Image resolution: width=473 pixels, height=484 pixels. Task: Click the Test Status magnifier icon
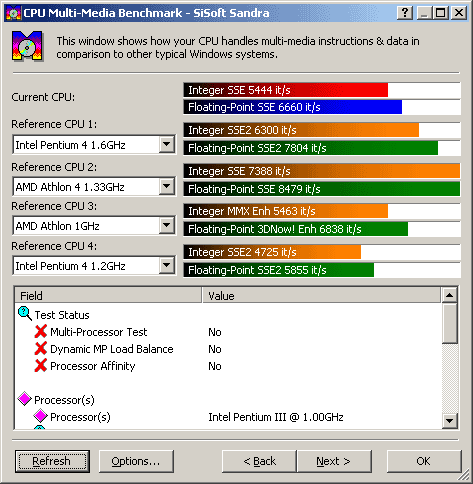pyautogui.click(x=25, y=314)
